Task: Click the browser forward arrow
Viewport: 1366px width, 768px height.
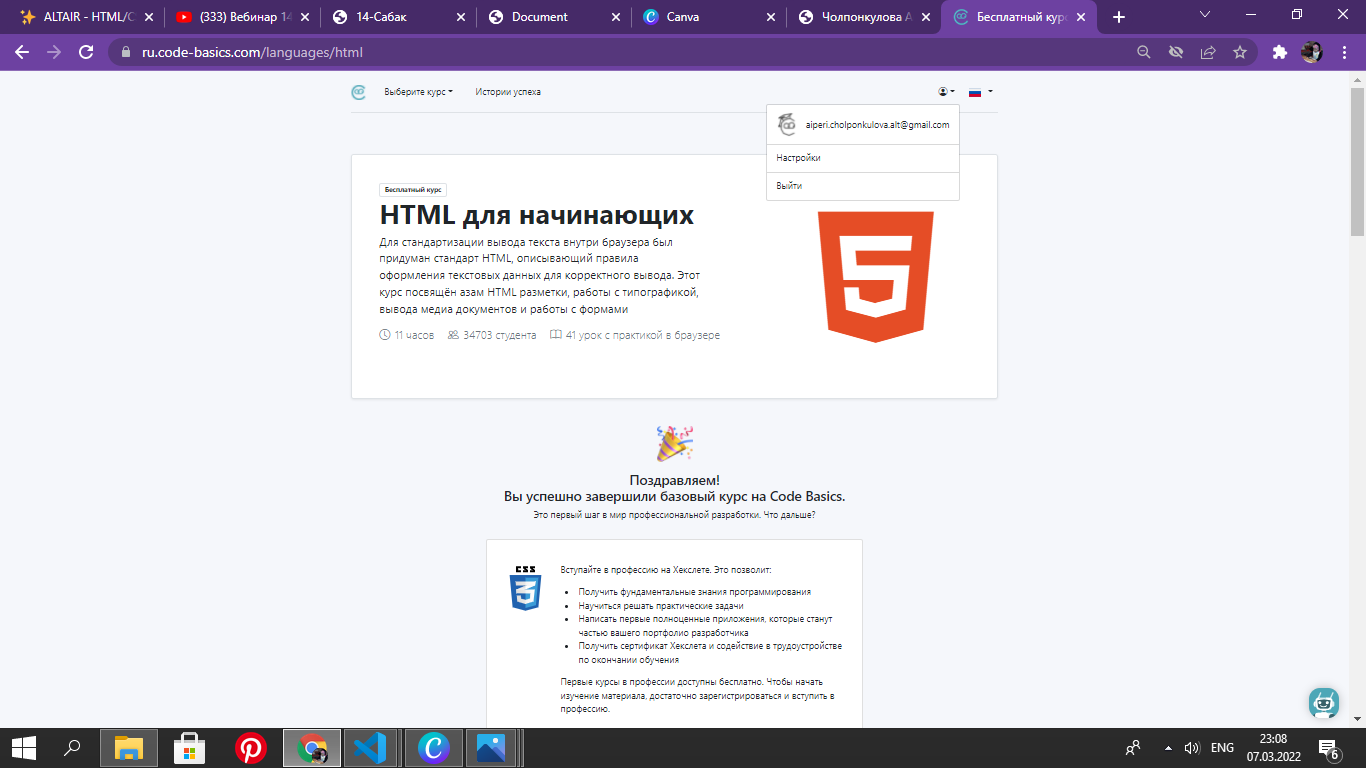Action: click(x=54, y=52)
